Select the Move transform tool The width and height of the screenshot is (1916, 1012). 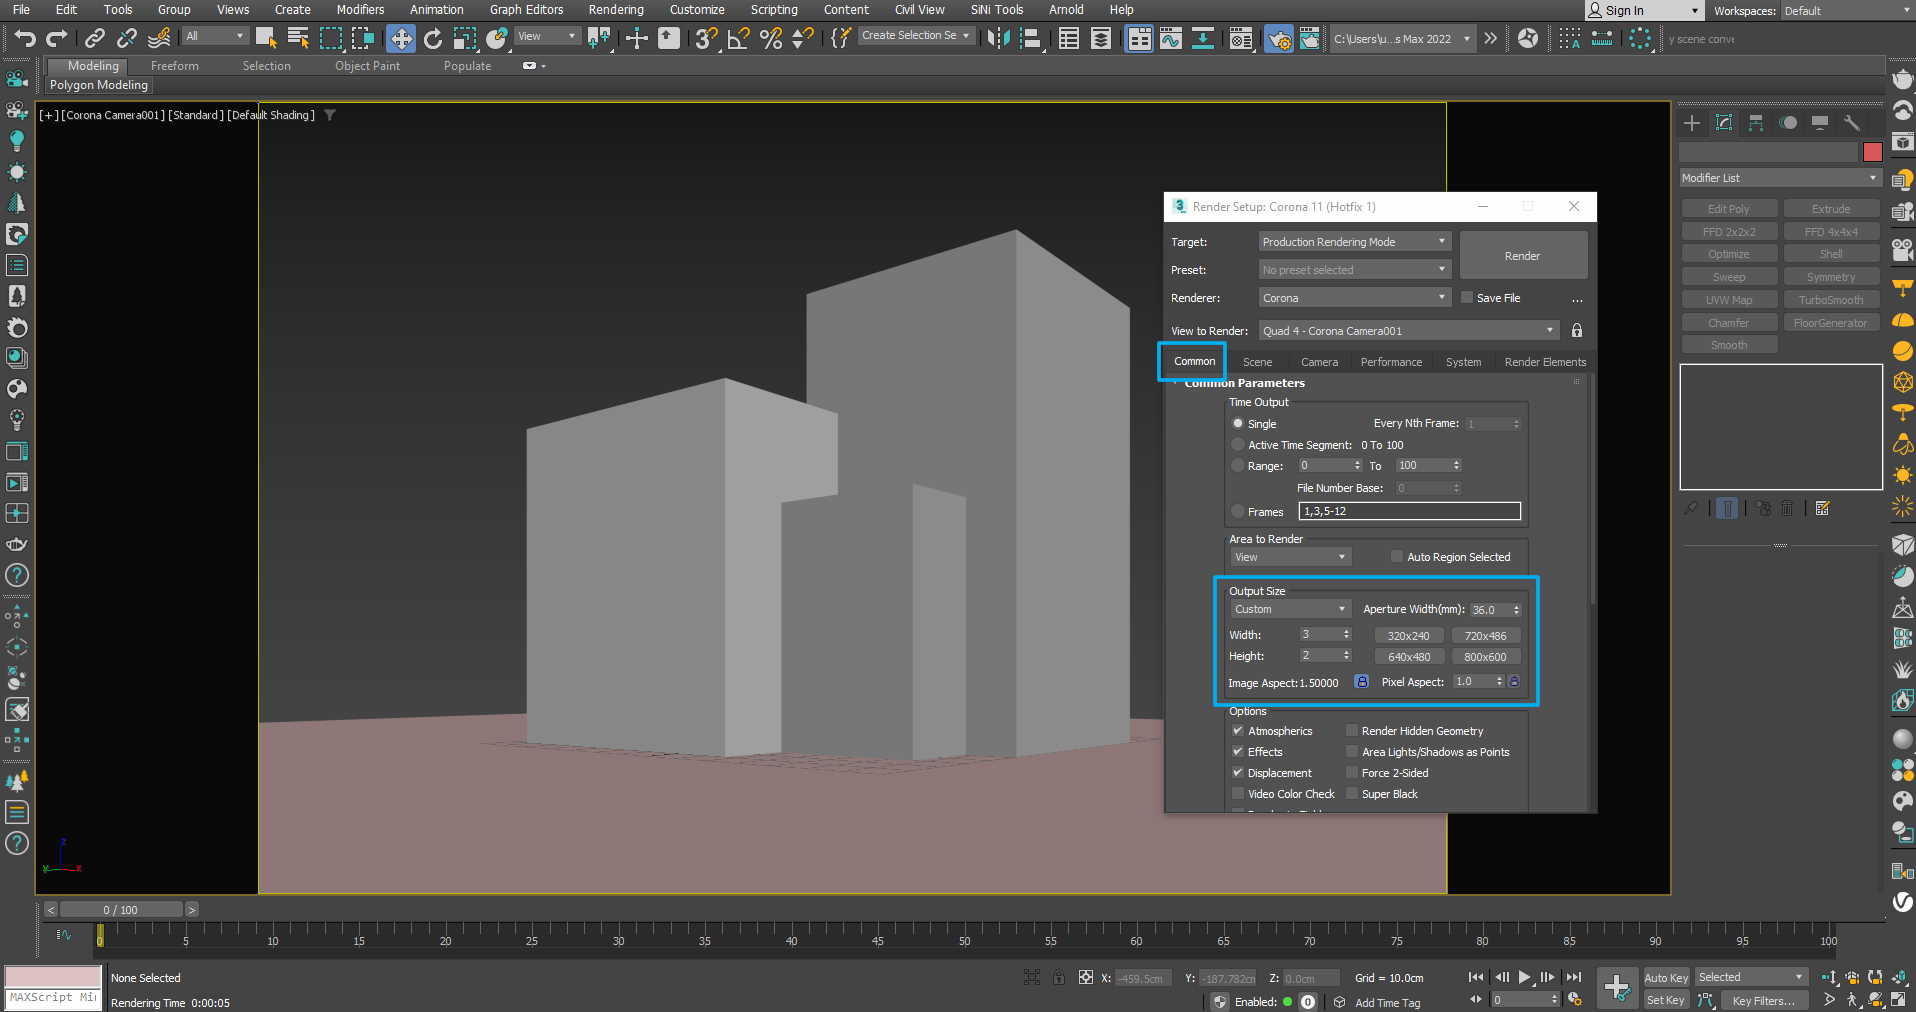(401, 39)
